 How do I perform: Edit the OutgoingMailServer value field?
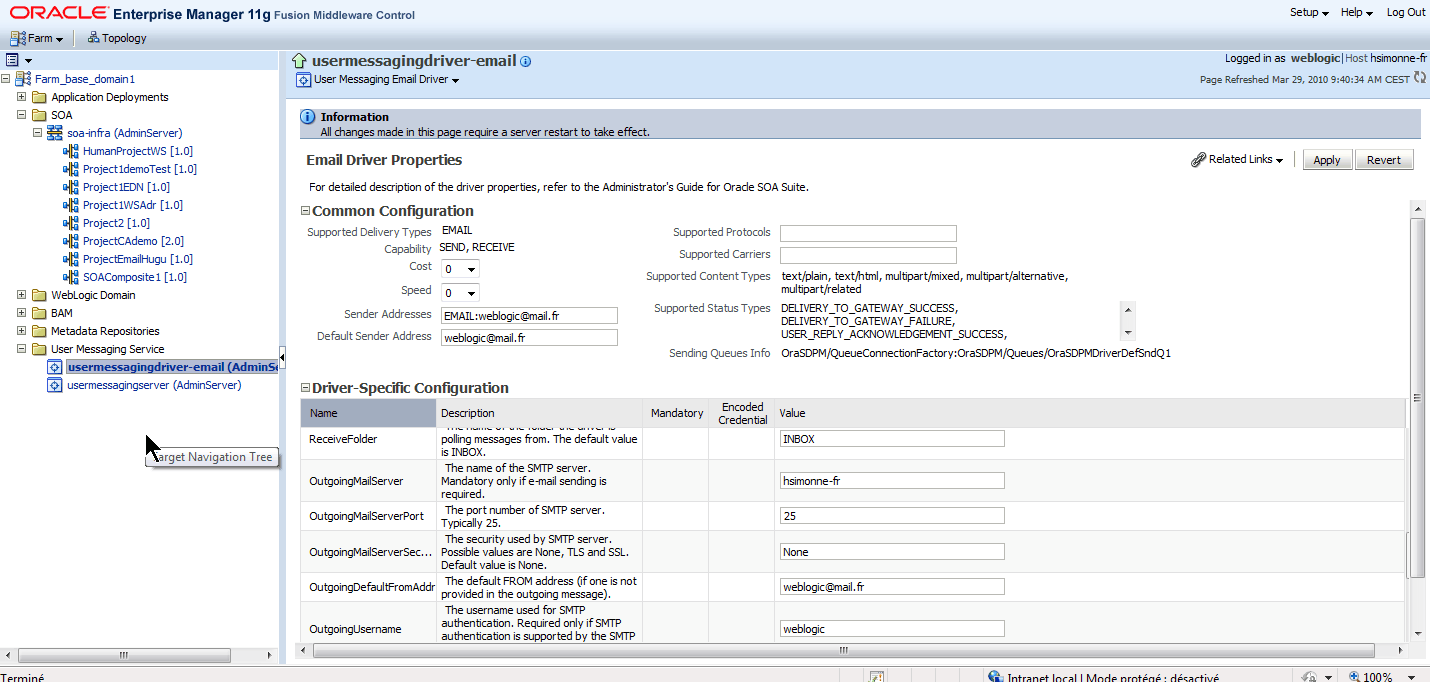(892, 481)
